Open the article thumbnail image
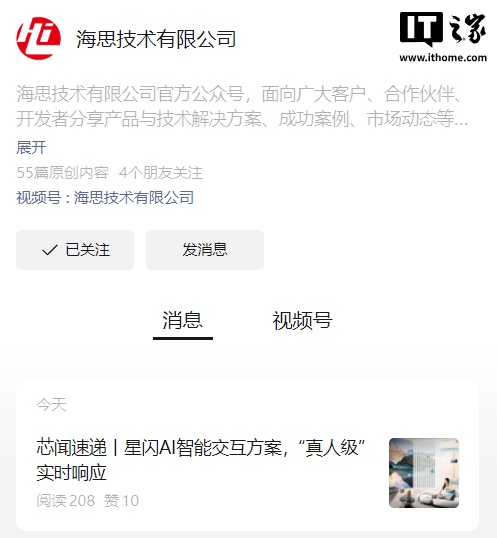Image resolution: width=497 pixels, height=538 pixels. [x=424, y=473]
